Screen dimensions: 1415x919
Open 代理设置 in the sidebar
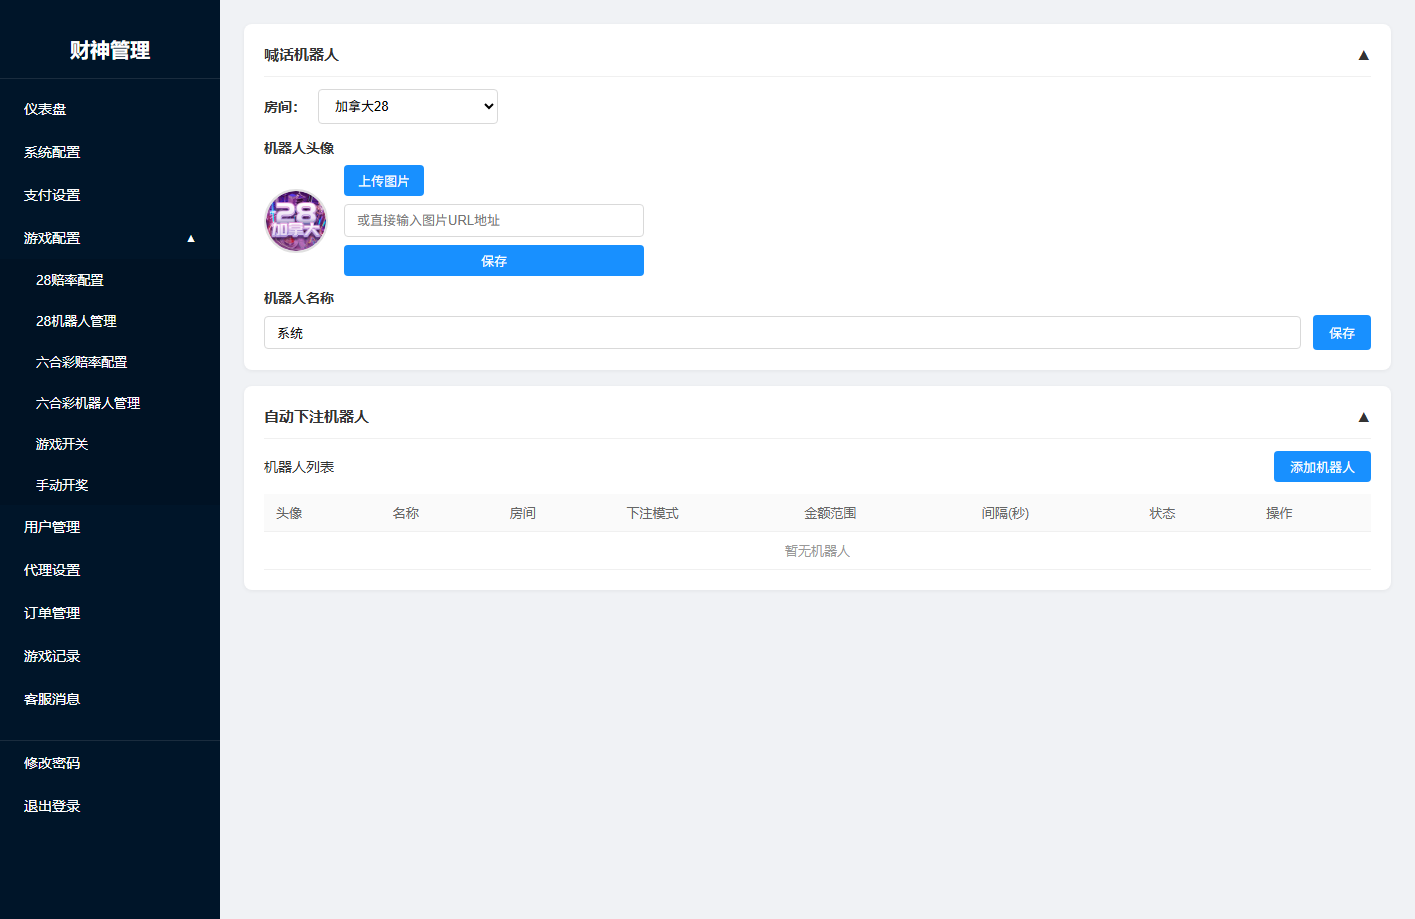tap(52, 570)
